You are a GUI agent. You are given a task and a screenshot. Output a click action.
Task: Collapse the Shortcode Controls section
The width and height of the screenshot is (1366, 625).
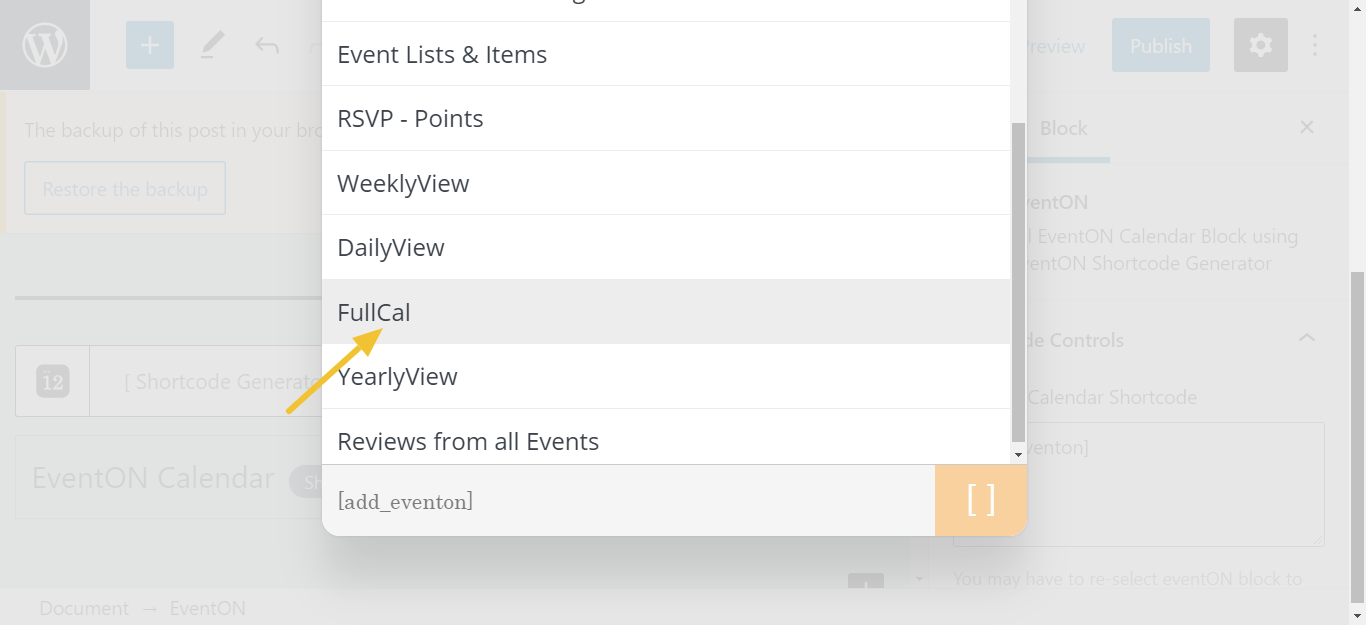coord(1306,339)
